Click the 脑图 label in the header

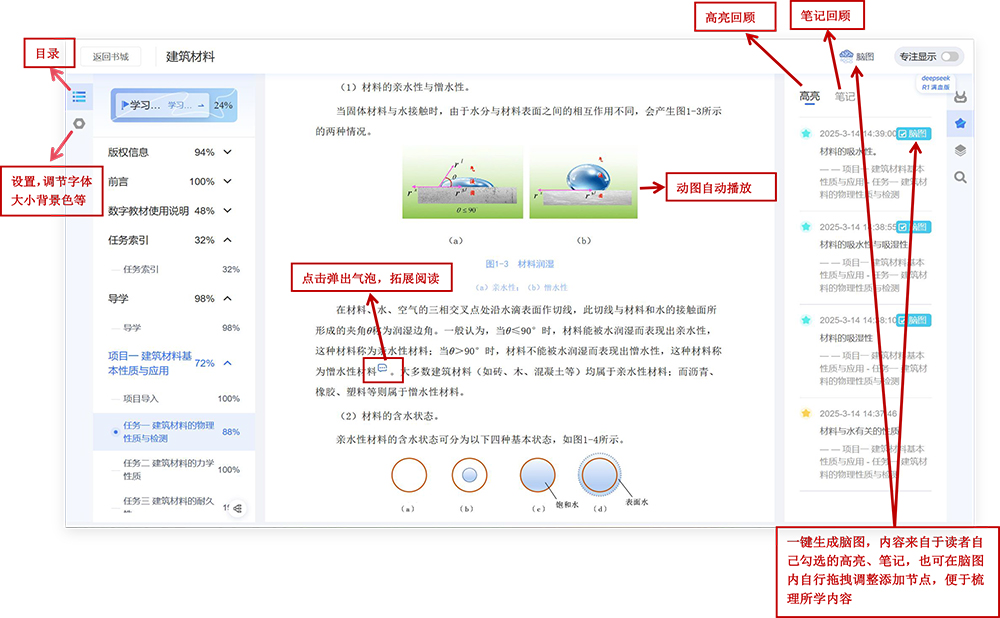[865, 56]
